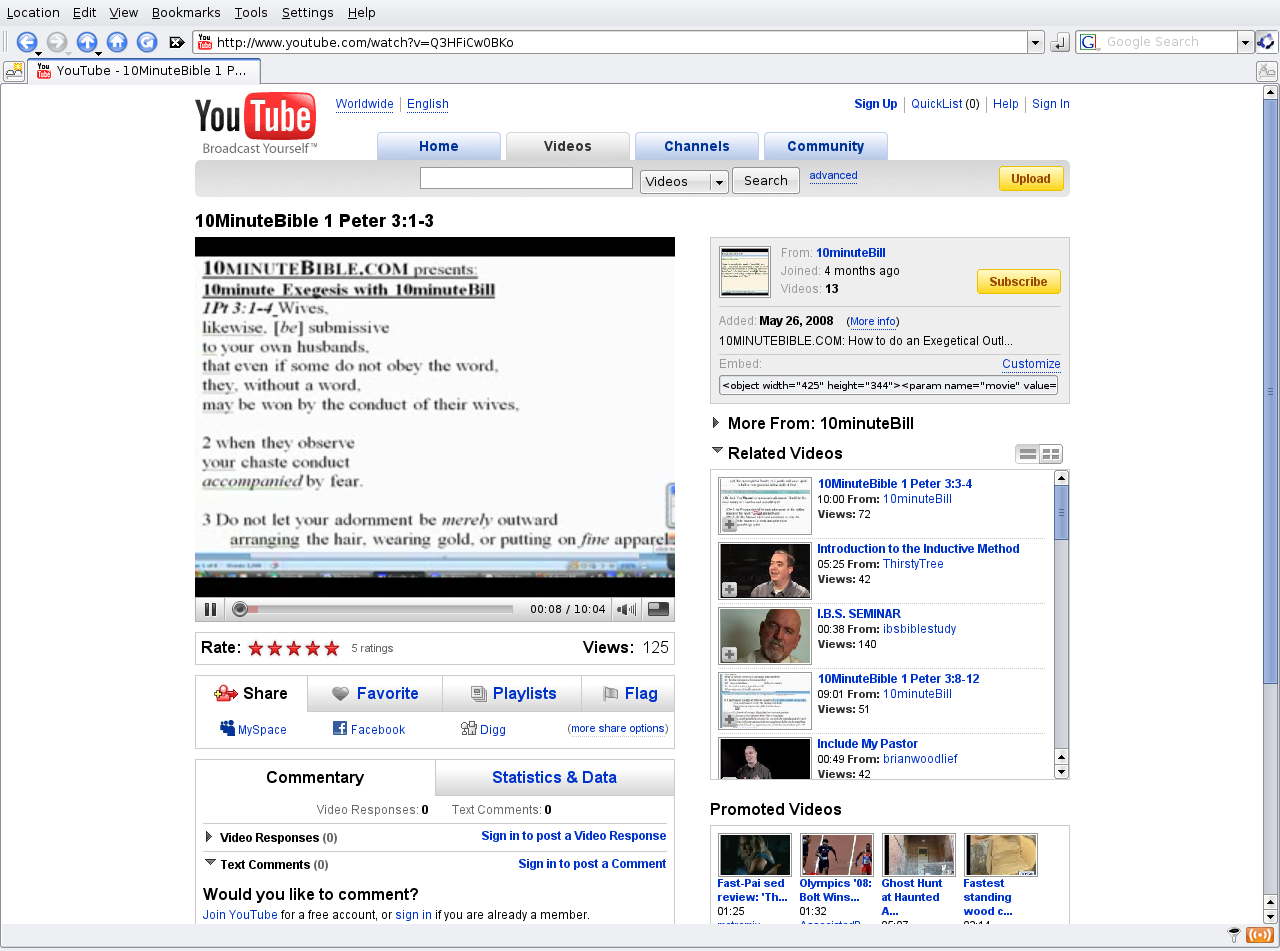1280x951 pixels.
Task: Open the Settings menu
Action: [307, 12]
